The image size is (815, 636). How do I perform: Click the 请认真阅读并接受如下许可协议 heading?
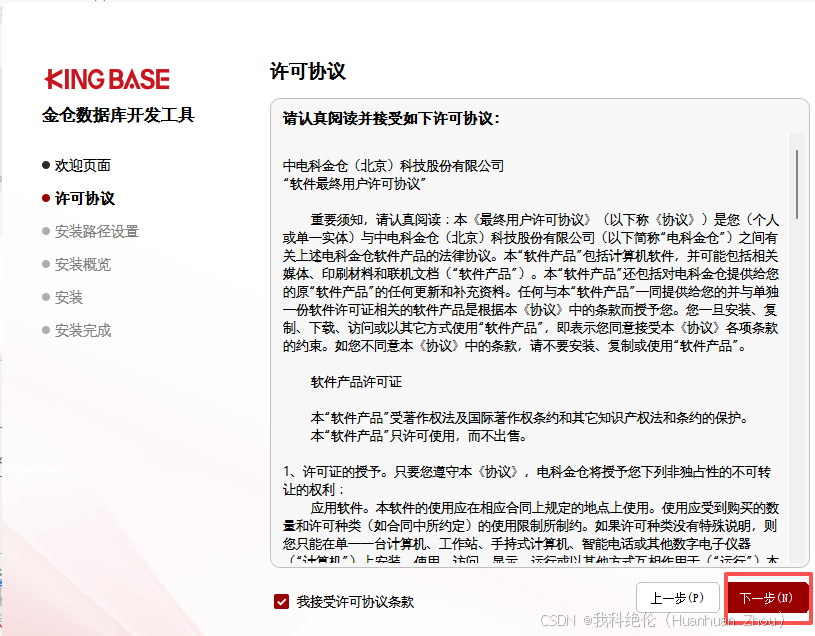(391, 118)
